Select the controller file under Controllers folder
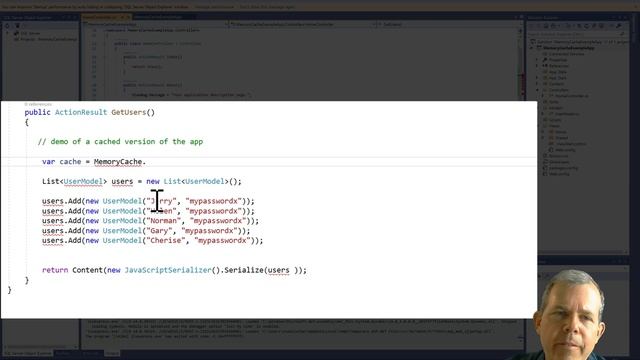The image size is (640, 360). 568,96
